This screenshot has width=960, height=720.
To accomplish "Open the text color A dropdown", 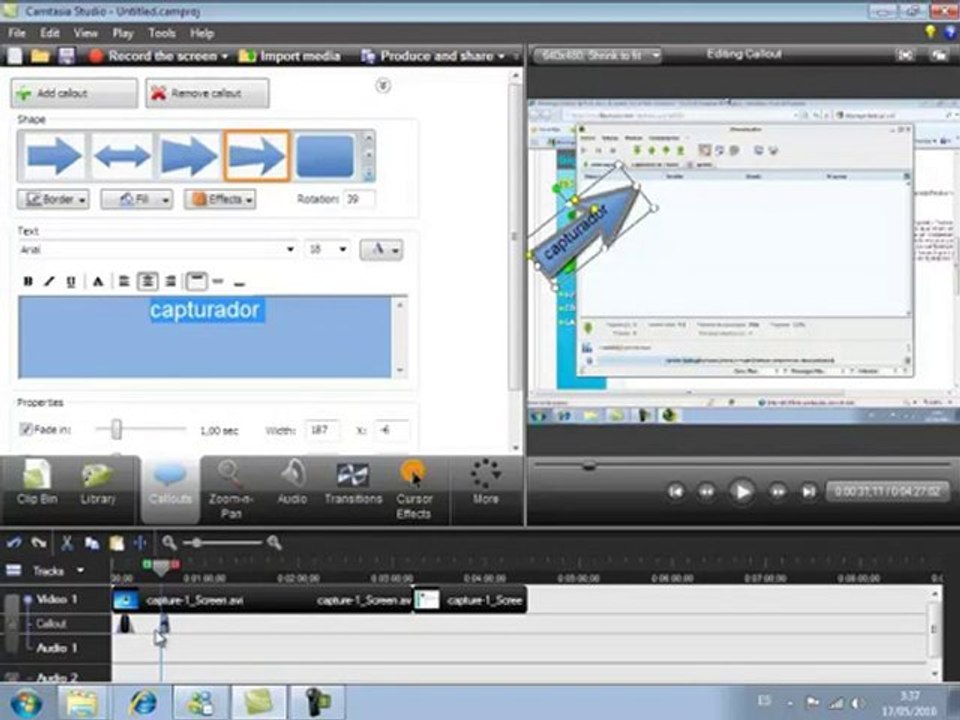I will [x=381, y=249].
